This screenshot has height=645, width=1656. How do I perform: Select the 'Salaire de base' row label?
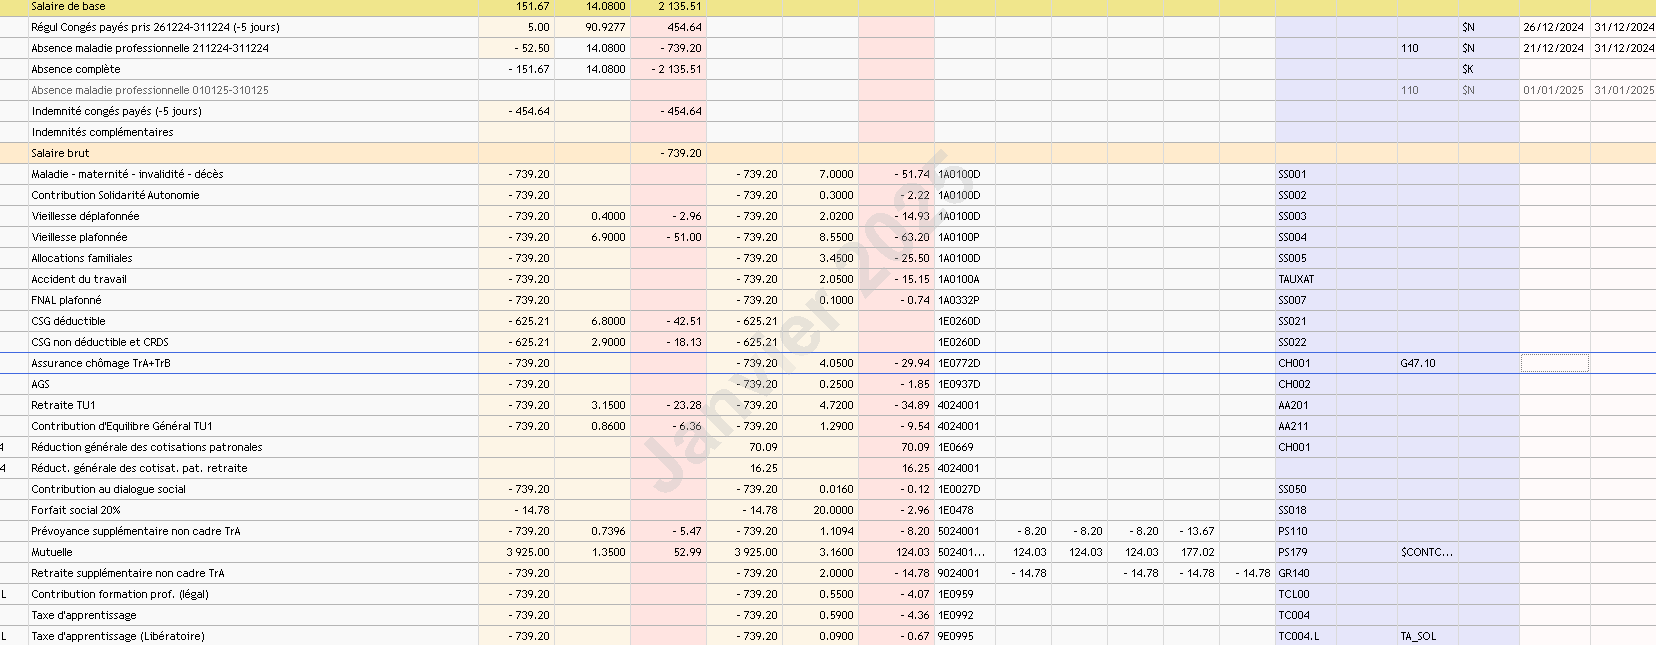(x=68, y=6)
